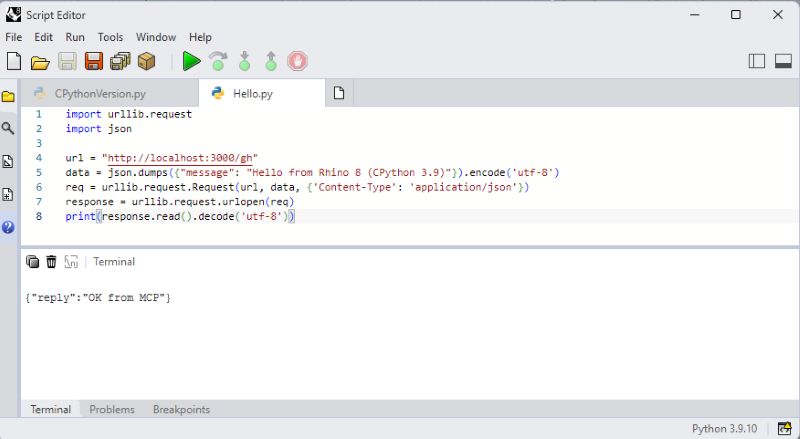Click the print statement on line 8
Viewport: 800px width, 439px height.
180,216
